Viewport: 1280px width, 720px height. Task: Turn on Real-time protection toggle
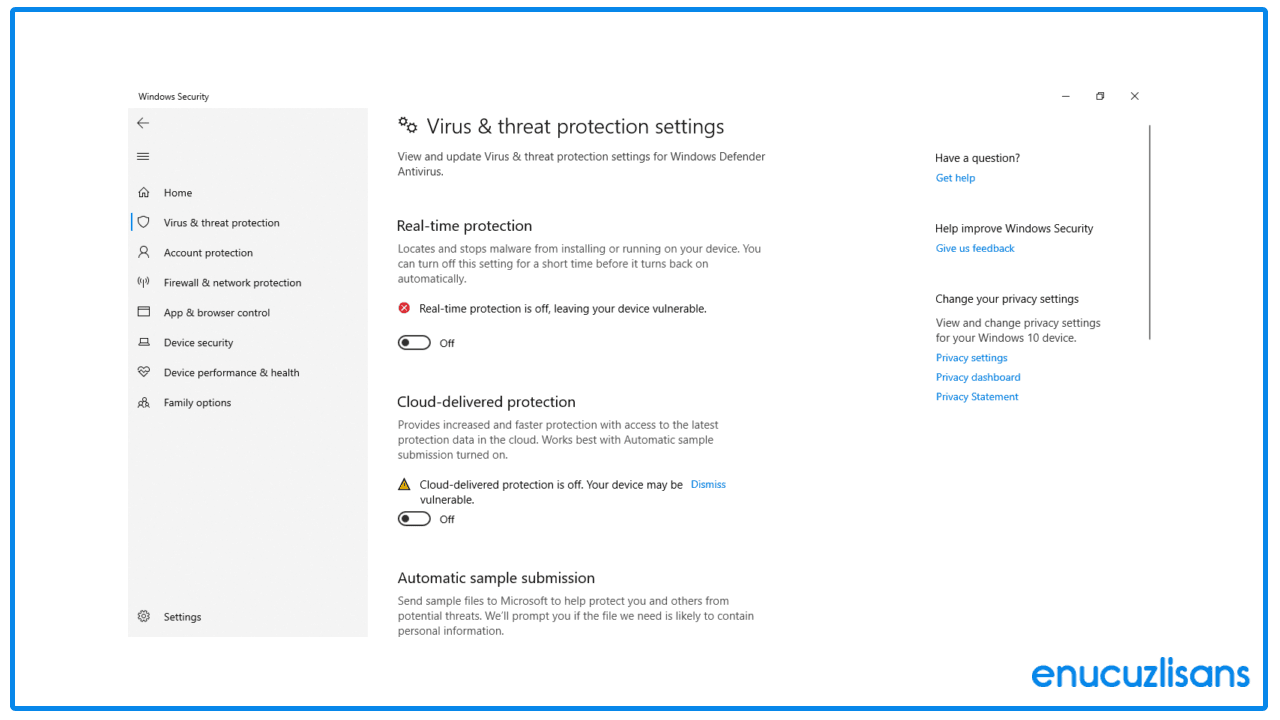point(413,342)
